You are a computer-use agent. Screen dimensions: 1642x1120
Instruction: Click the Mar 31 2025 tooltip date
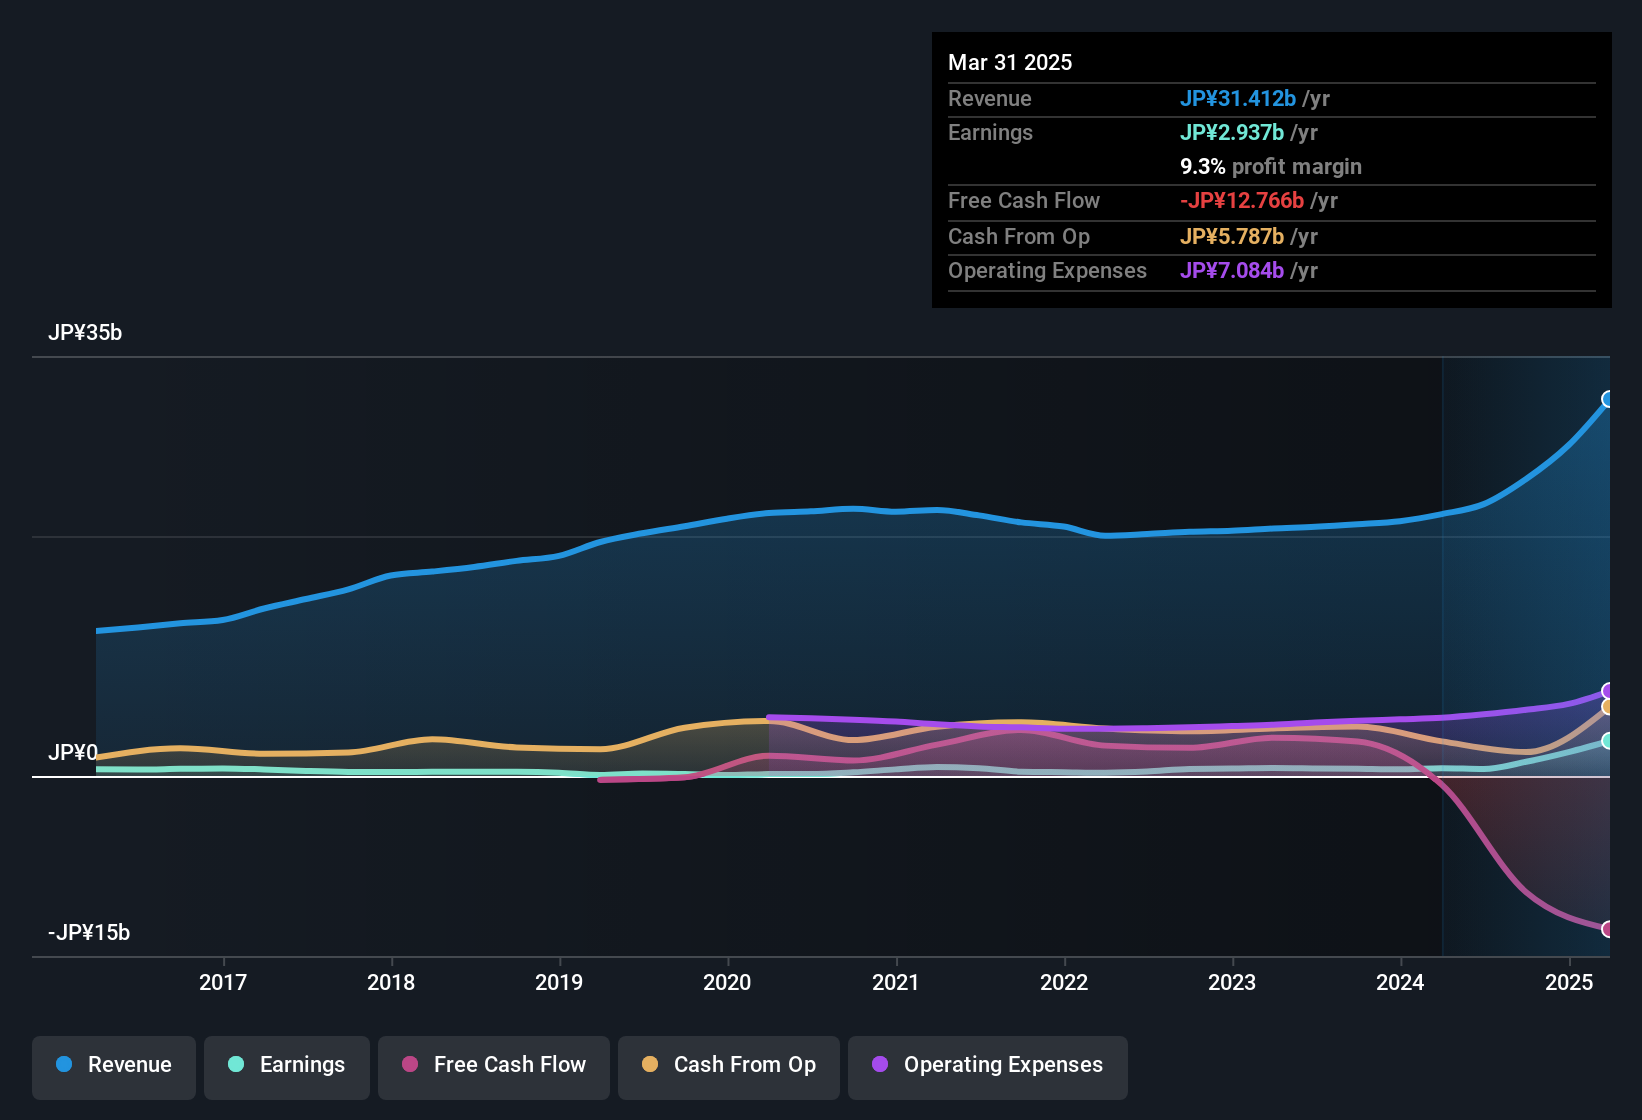1010,63
